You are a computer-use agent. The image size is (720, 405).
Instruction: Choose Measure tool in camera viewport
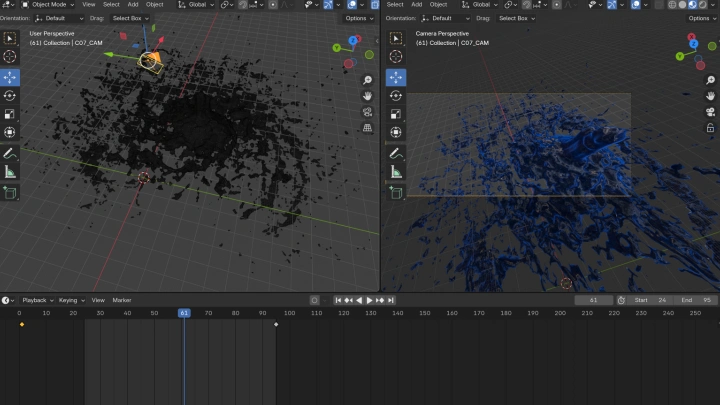pyautogui.click(x=396, y=172)
